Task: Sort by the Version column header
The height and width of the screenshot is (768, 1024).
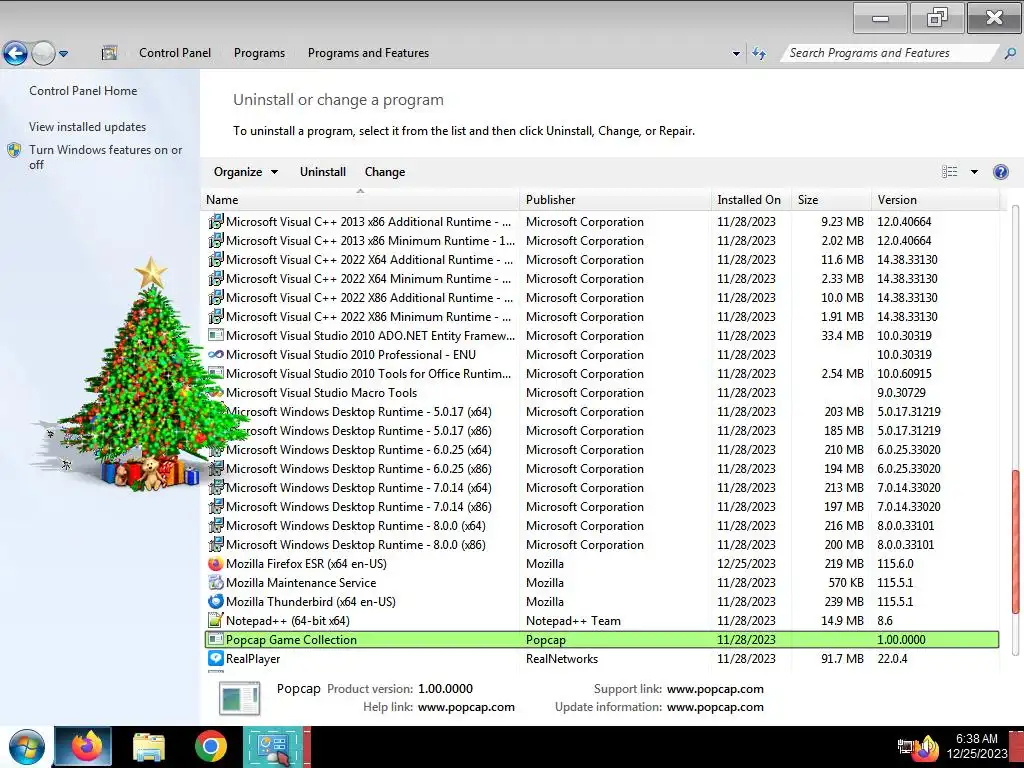Action: tap(935, 200)
